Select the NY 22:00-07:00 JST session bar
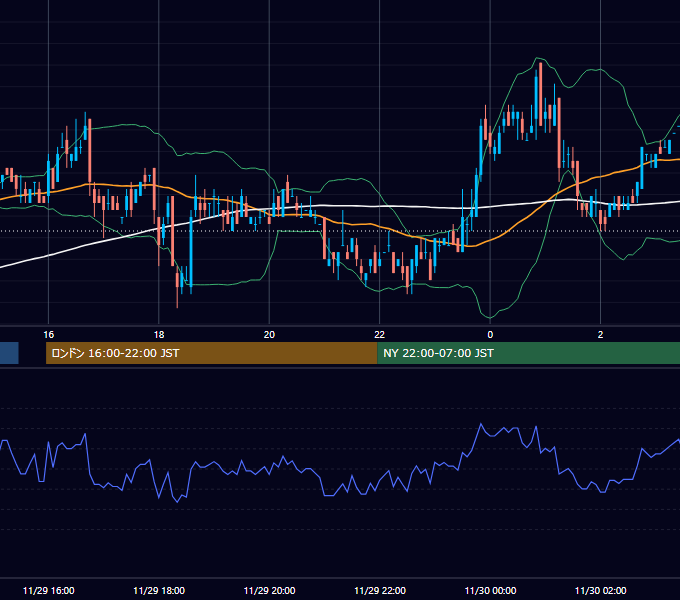Image resolution: width=680 pixels, height=600 pixels. pyautogui.click(x=529, y=353)
